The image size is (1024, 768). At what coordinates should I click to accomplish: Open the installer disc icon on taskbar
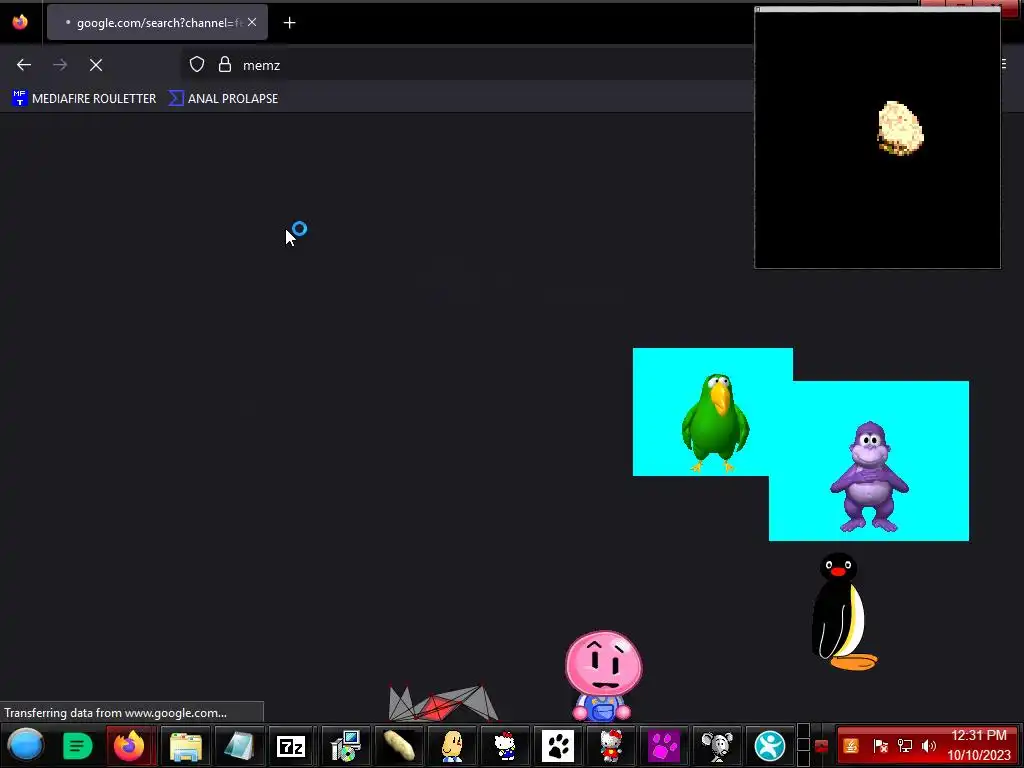(x=345, y=745)
